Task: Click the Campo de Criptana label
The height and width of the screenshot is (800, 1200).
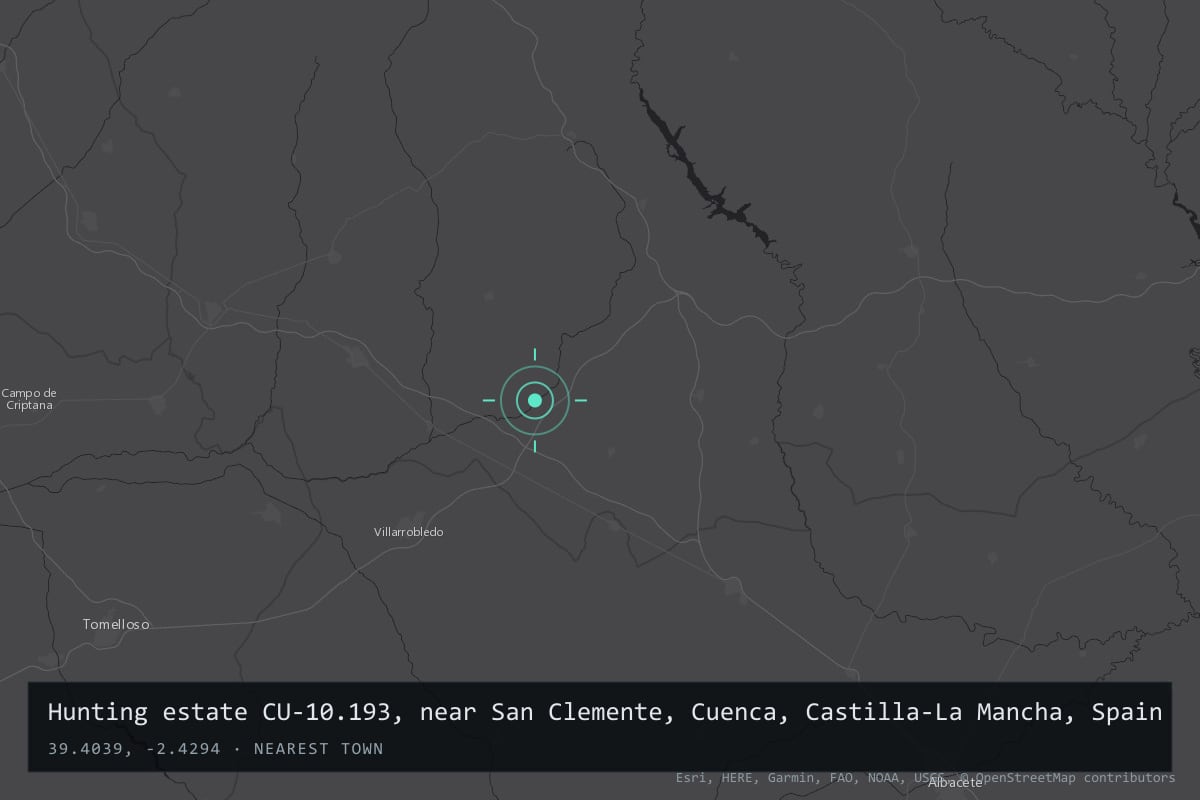Action: tap(28, 399)
